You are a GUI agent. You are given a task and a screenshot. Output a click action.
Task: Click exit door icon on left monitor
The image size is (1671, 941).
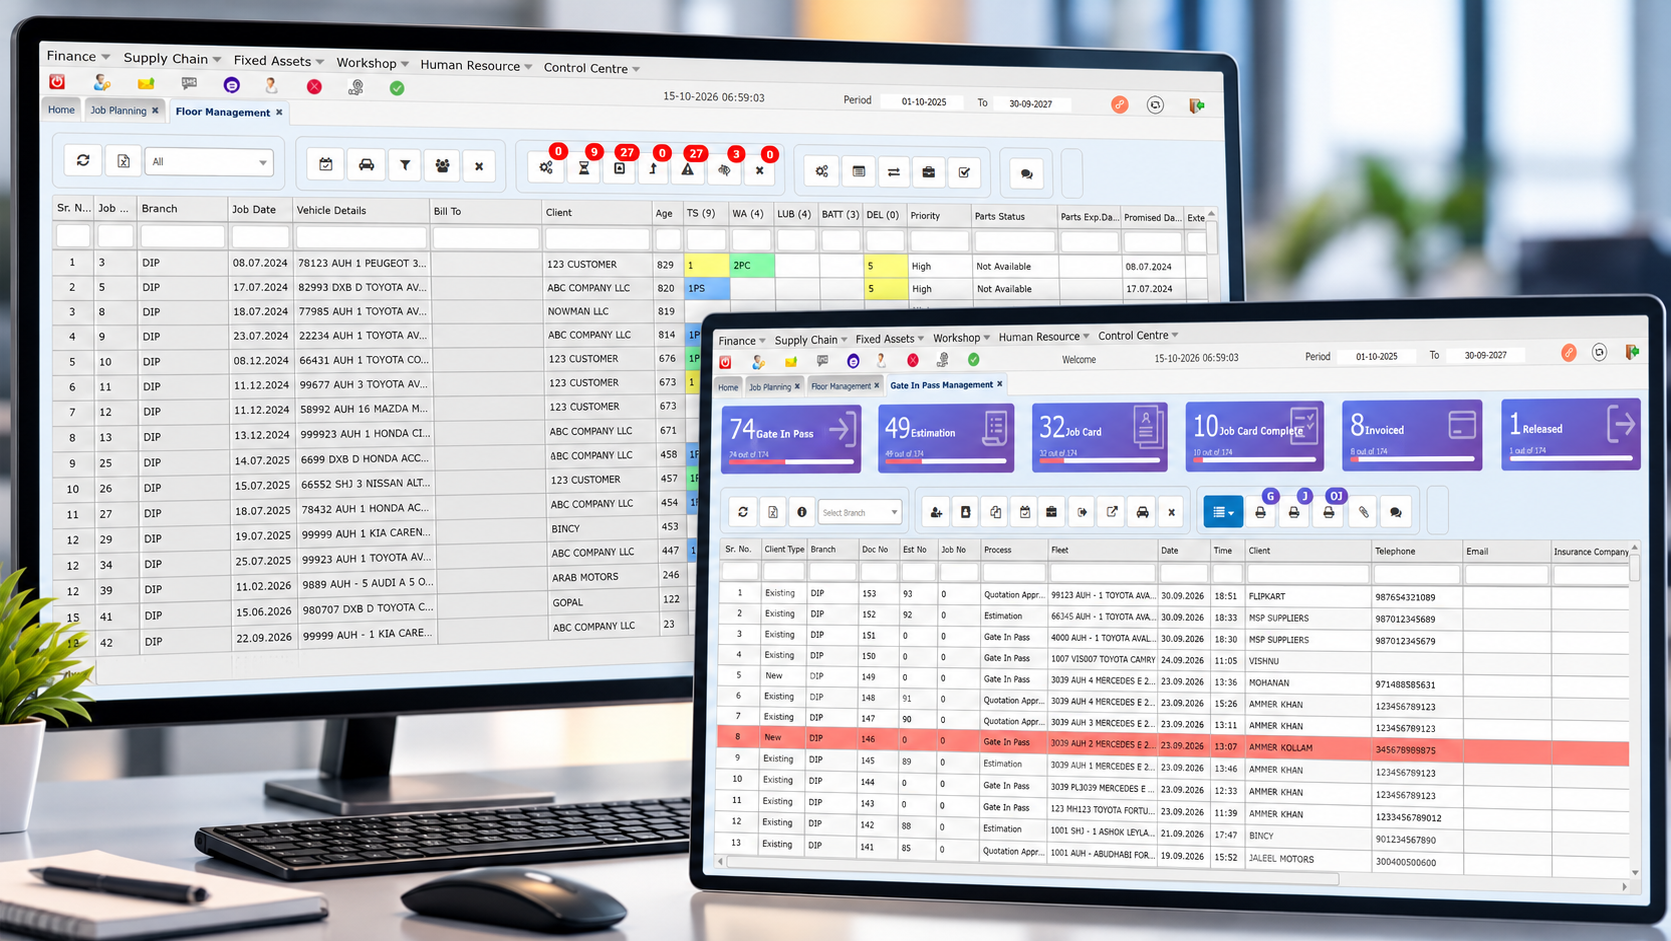[1196, 105]
